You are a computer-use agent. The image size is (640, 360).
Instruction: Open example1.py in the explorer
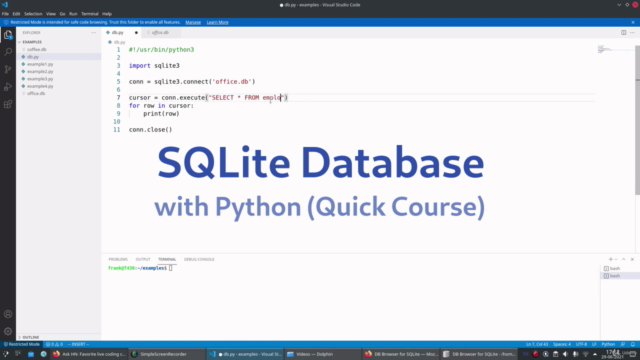click(x=59, y=64)
